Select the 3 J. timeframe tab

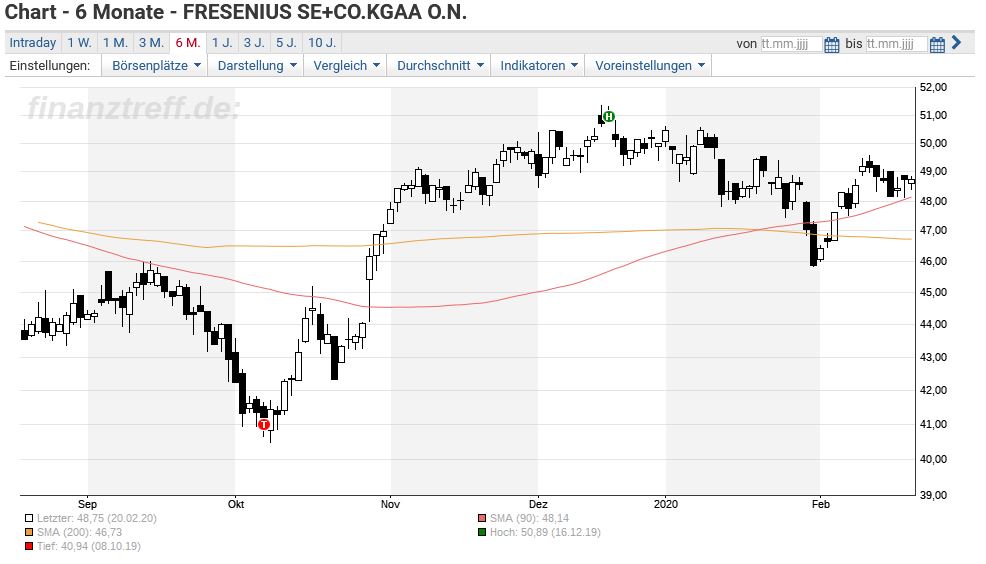pos(254,43)
